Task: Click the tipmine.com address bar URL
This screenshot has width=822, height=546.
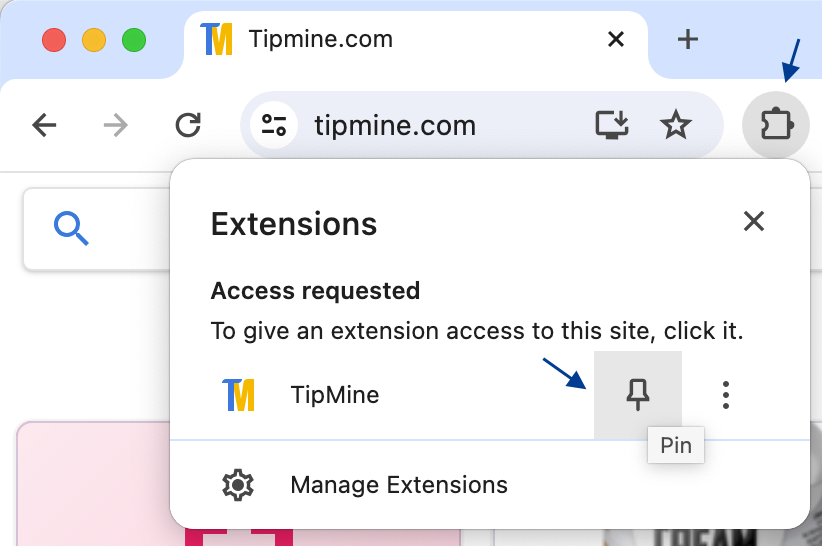Action: tap(395, 126)
